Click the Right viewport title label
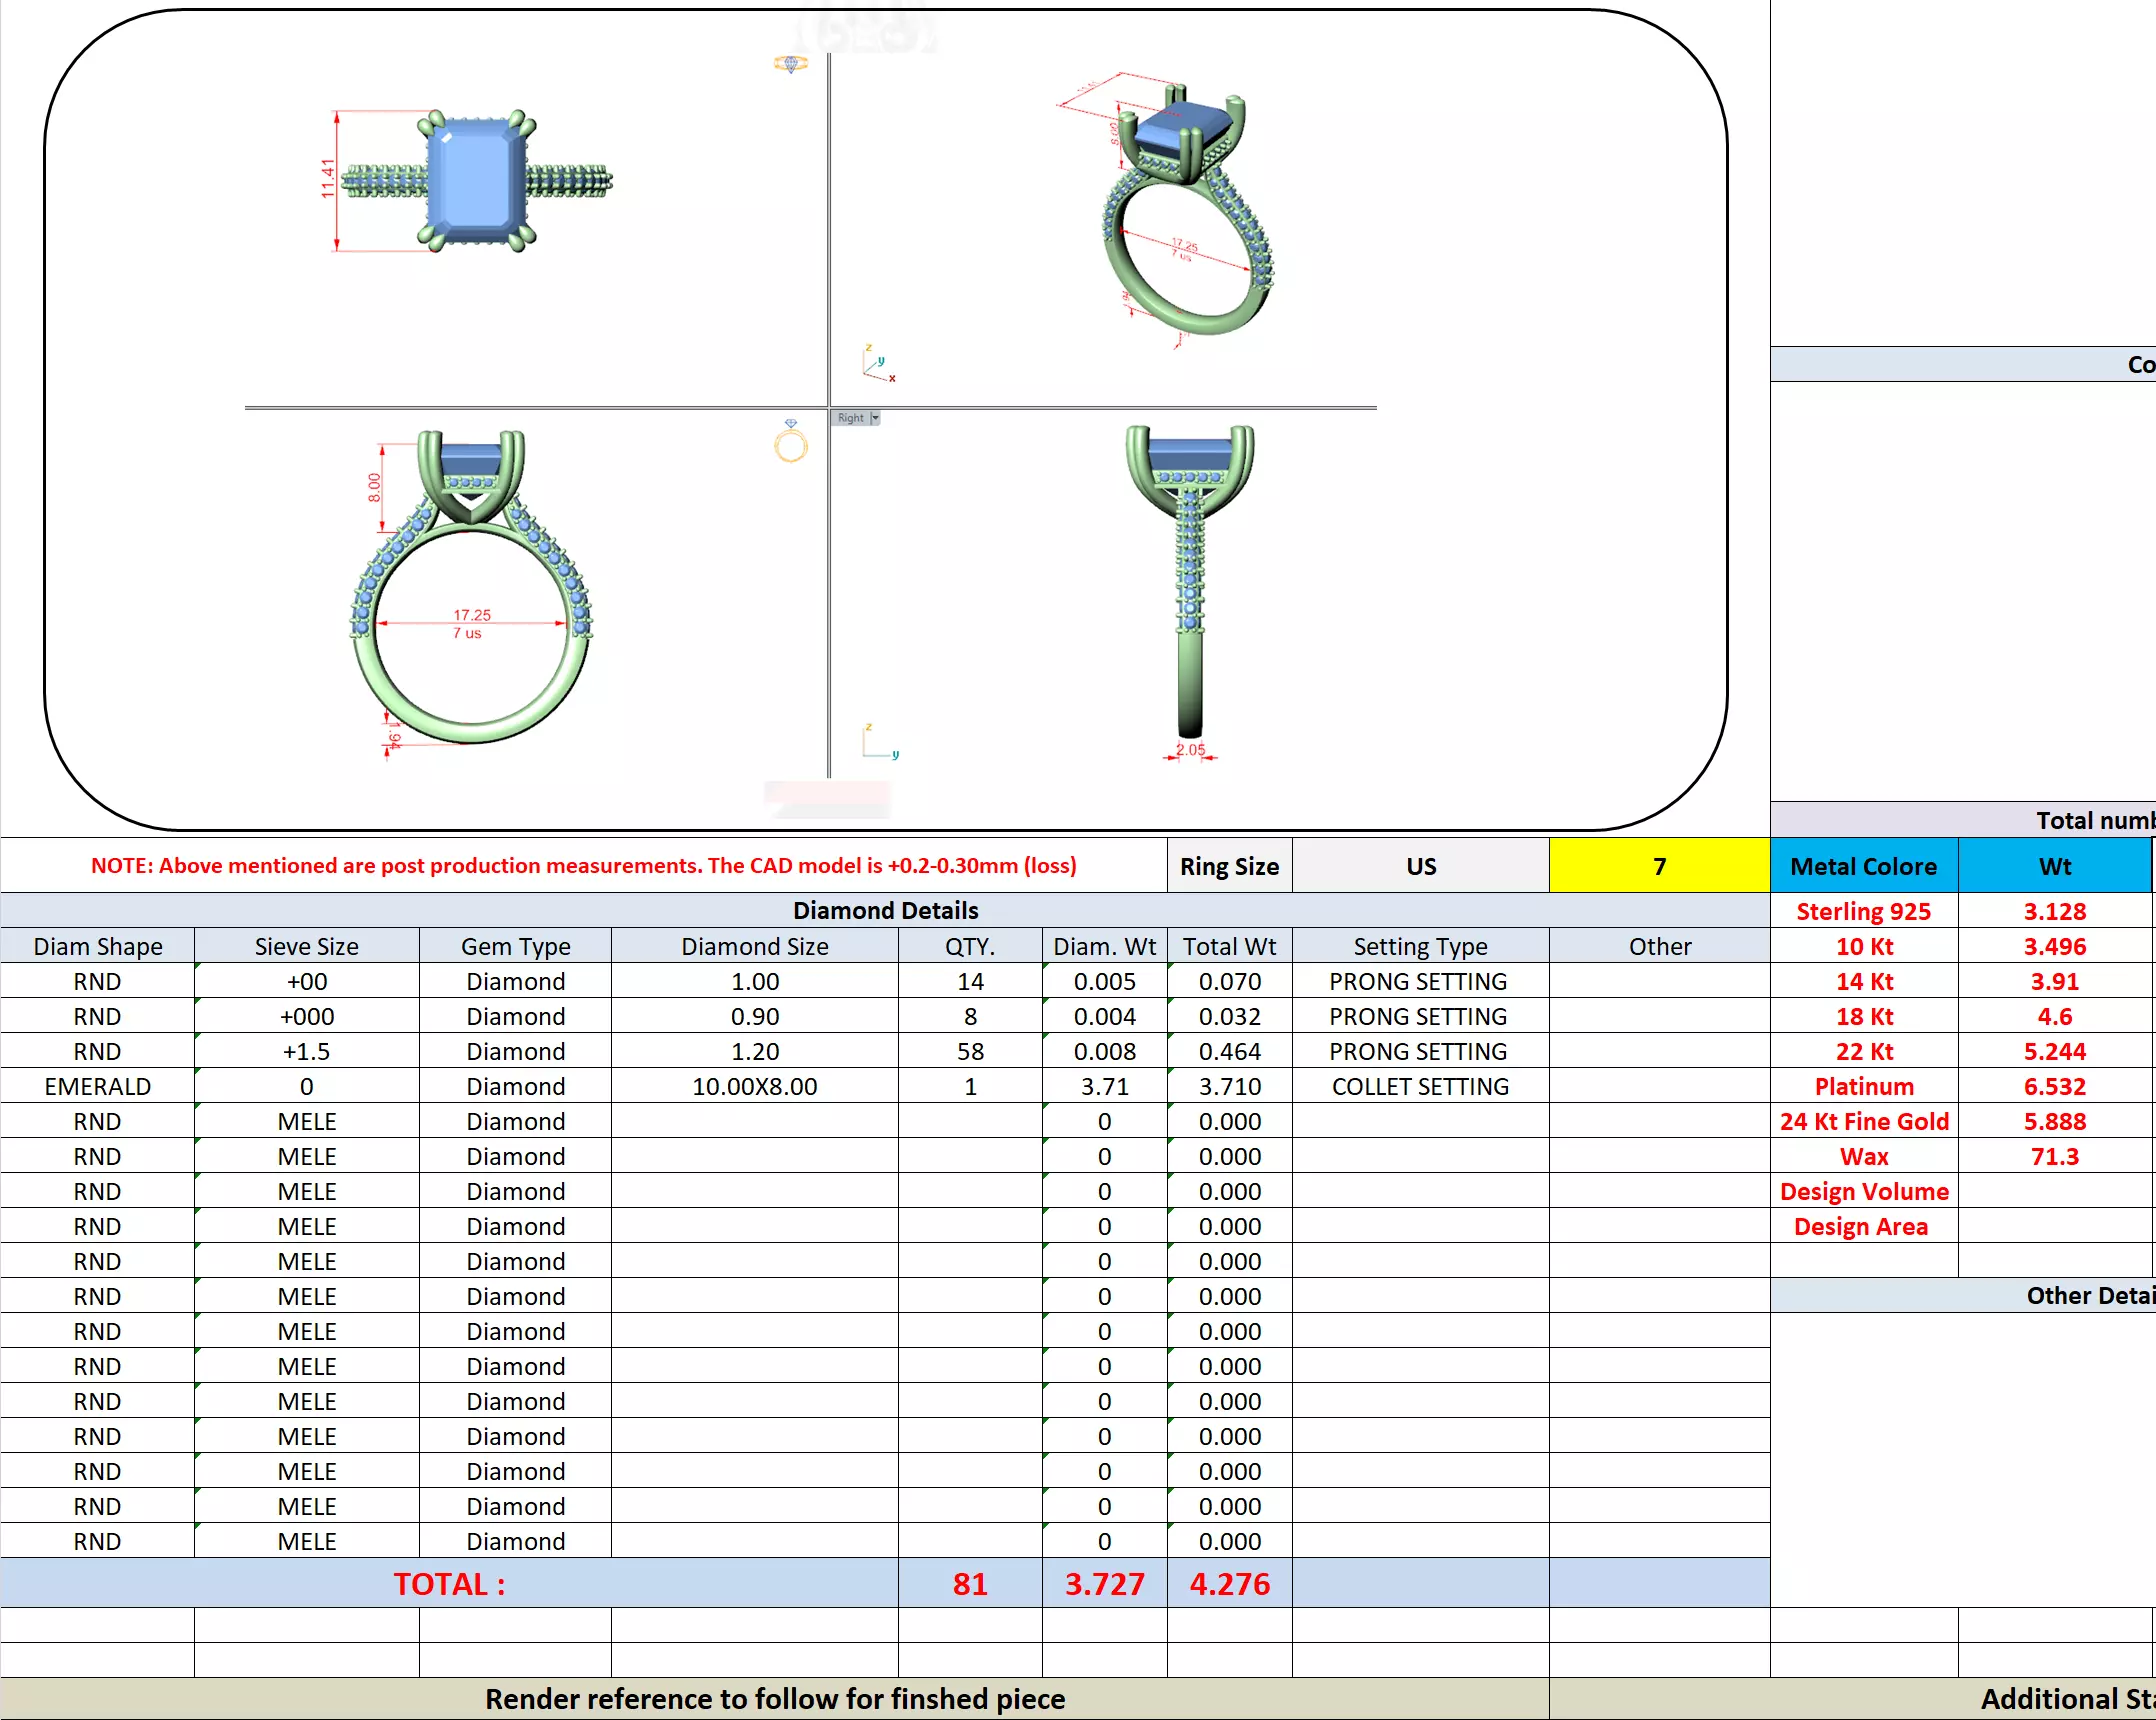The height and width of the screenshot is (1720, 2156). click(850, 418)
